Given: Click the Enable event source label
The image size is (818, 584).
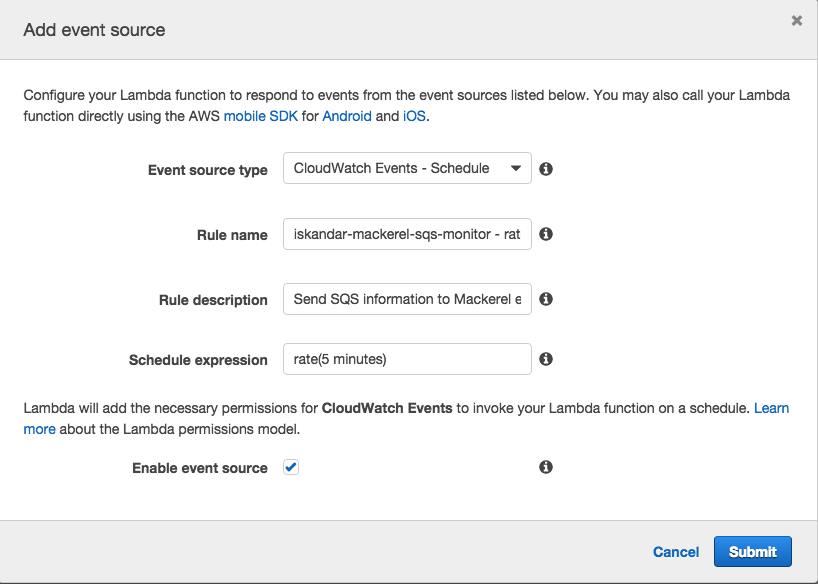Looking at the screenshot, I should pos(200,468).
